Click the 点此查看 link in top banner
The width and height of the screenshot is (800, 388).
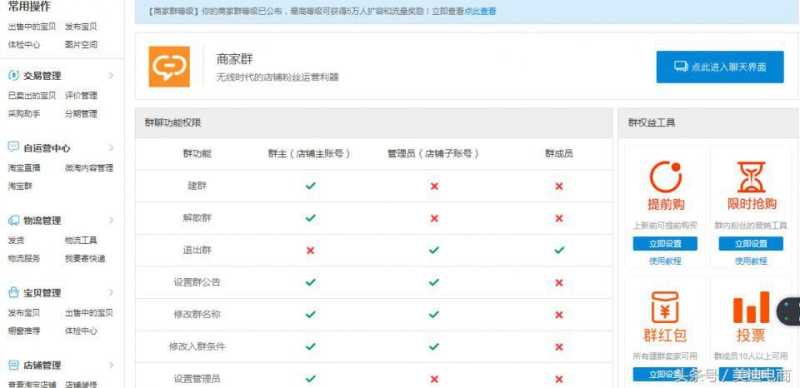point(480,11)
